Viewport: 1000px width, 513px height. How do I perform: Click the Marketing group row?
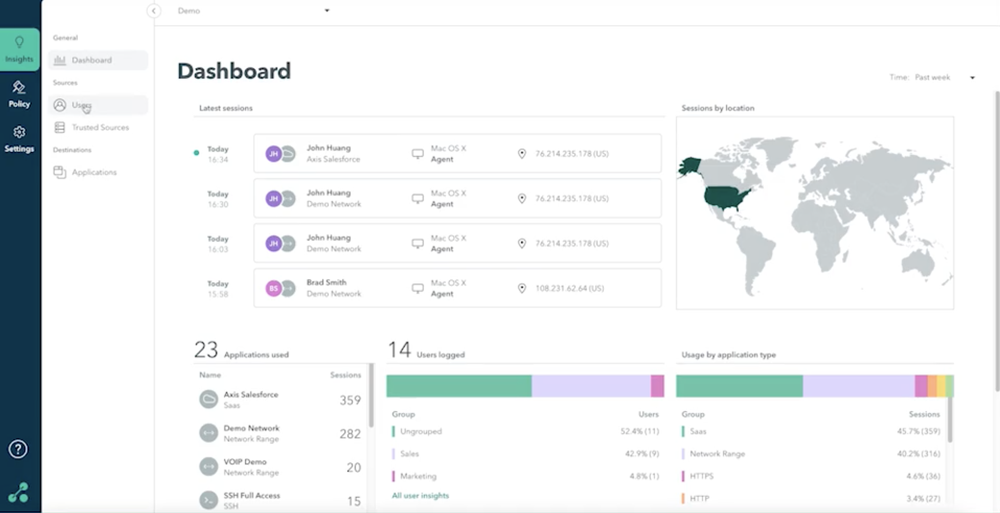[x=526, y=476]
